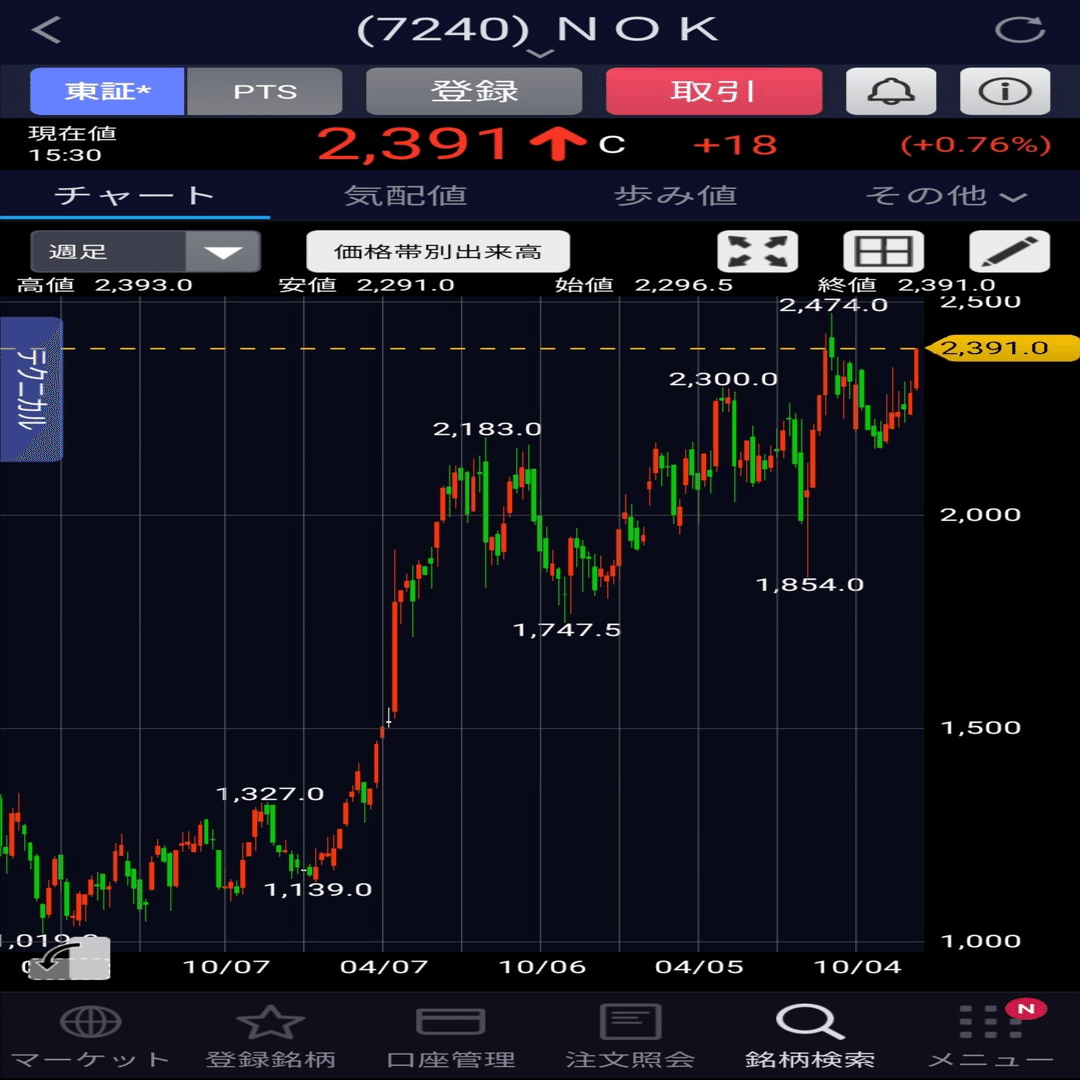Click +18 price change value
The width and height of the screenshot is (1080, 1080).
pos(735,145)
